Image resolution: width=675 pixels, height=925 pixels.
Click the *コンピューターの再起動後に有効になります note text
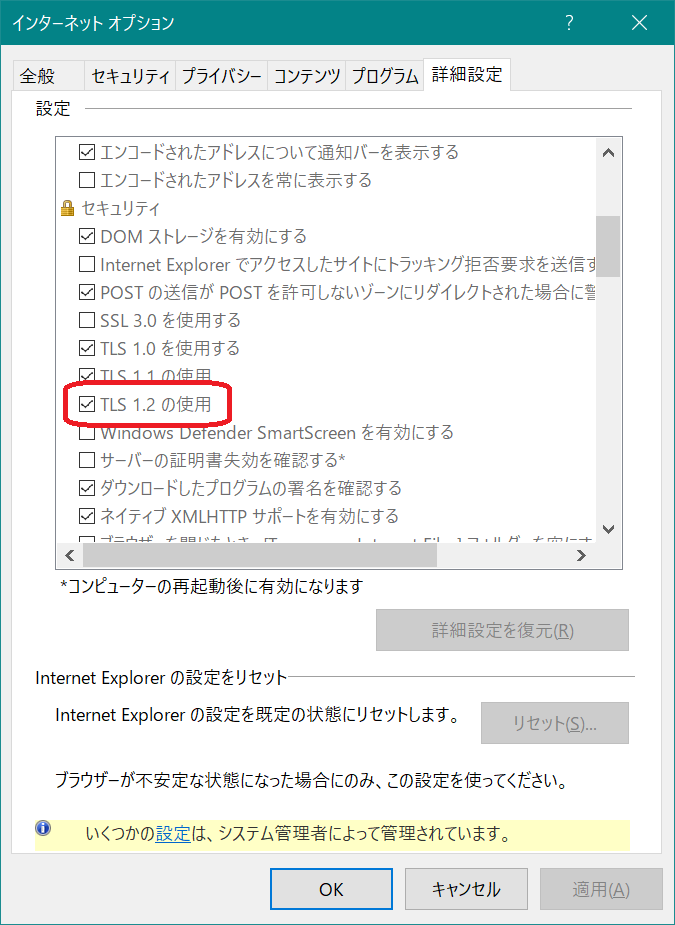tap(212, 587)
